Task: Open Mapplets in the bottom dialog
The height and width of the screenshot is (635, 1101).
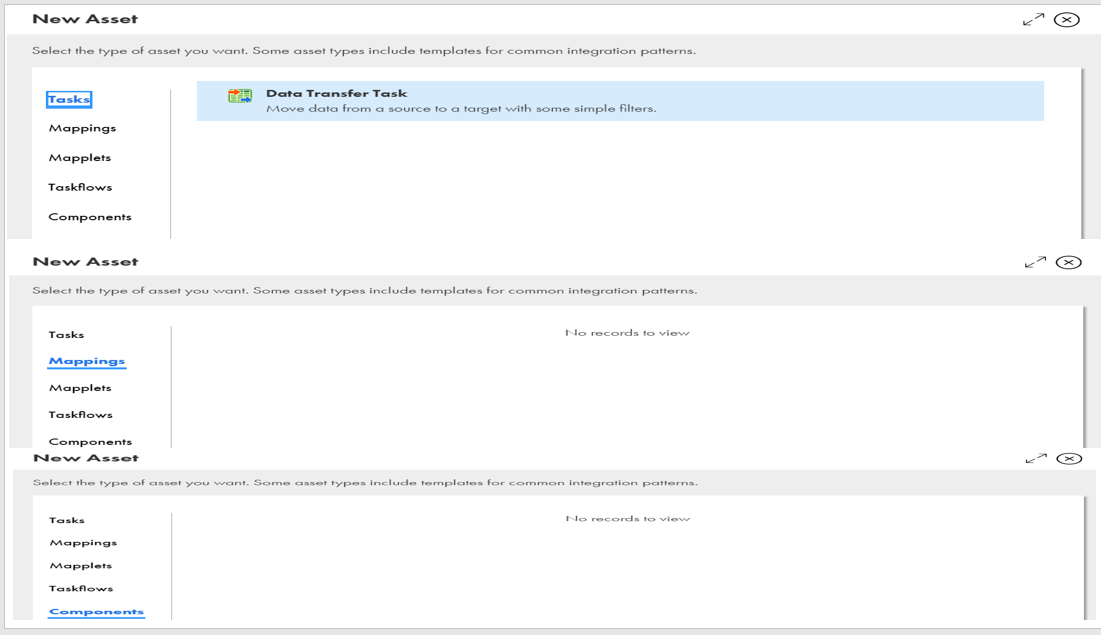Action: (81, 566)
